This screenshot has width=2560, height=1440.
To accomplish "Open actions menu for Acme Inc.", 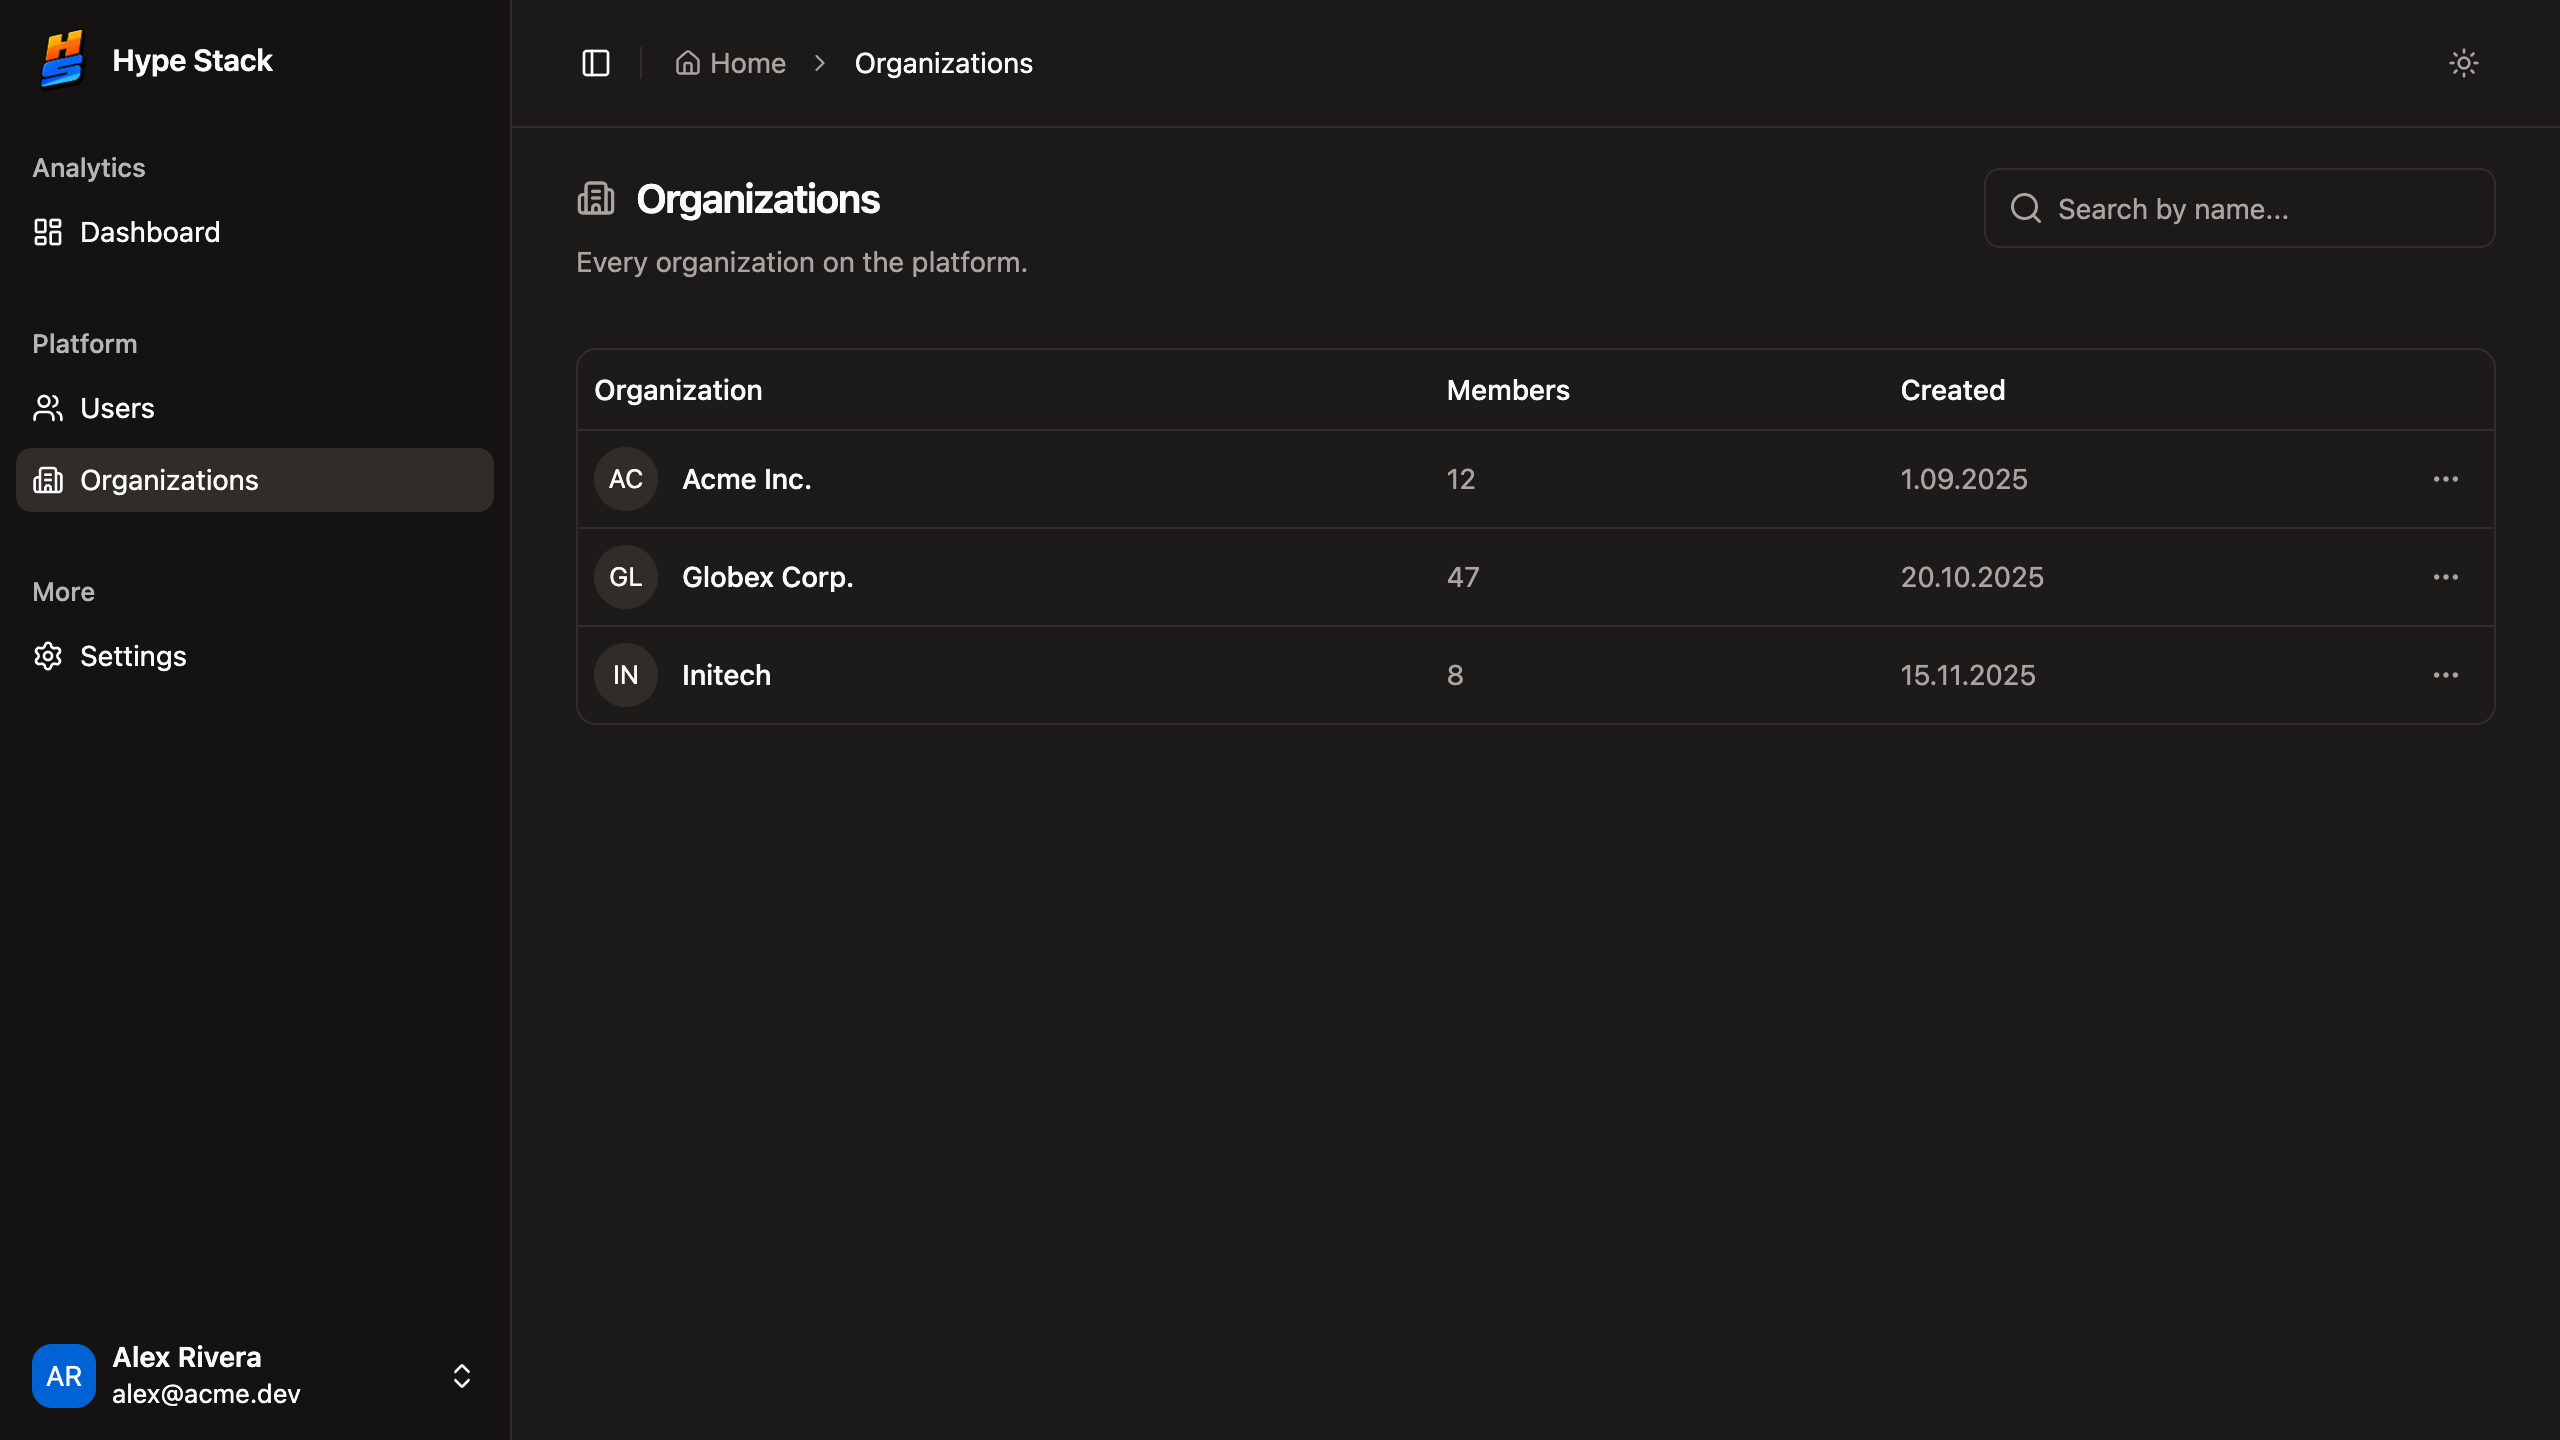I will (2446, 479).
